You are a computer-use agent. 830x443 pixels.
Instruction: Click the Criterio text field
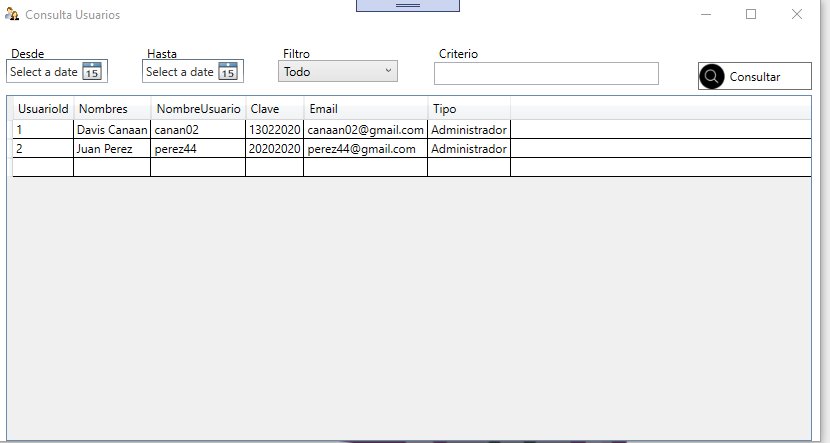pyautogui.click(x=546, y=74)
